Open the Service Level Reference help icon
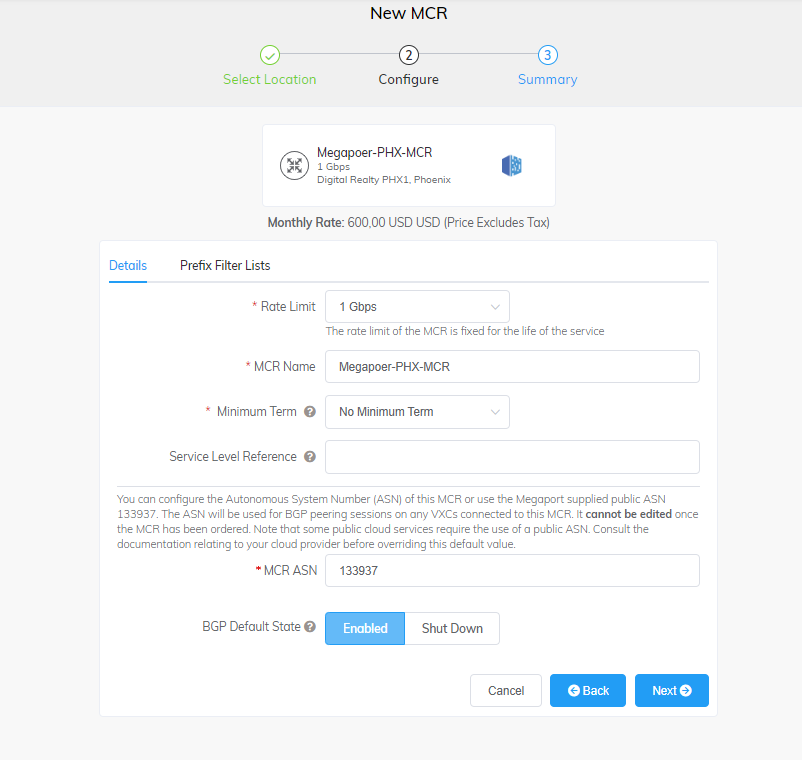The width and height of the screenshot is (802, 760). pos(310,457)
